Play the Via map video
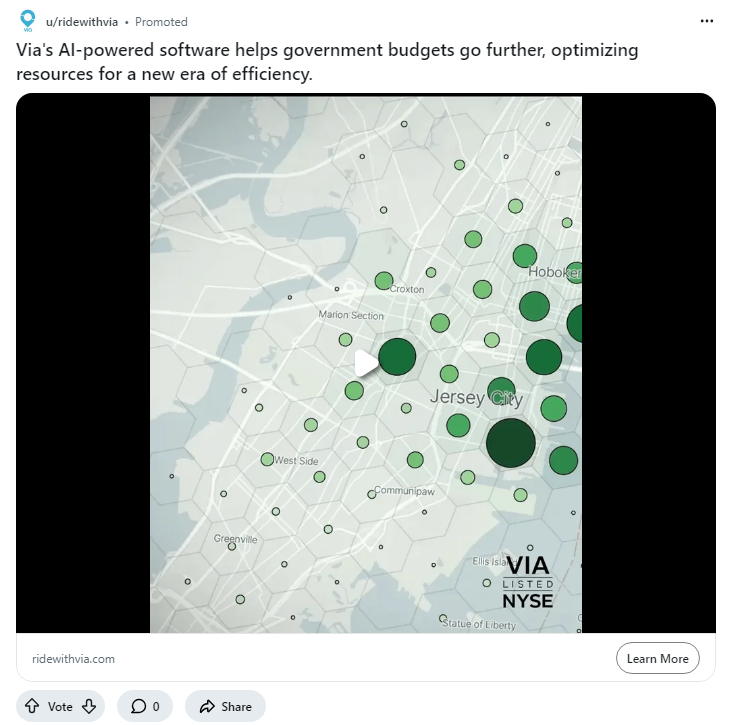This screenshot has height=725, width=732. 366,363
